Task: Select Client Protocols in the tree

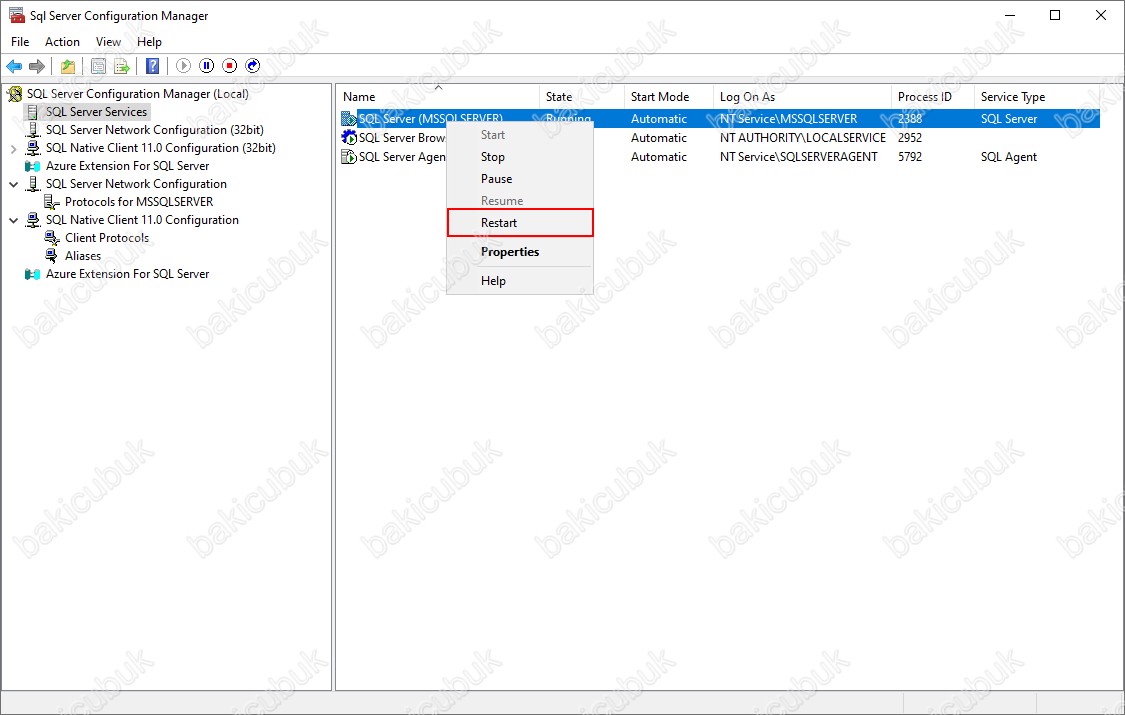Action: [x=107, y=238]
